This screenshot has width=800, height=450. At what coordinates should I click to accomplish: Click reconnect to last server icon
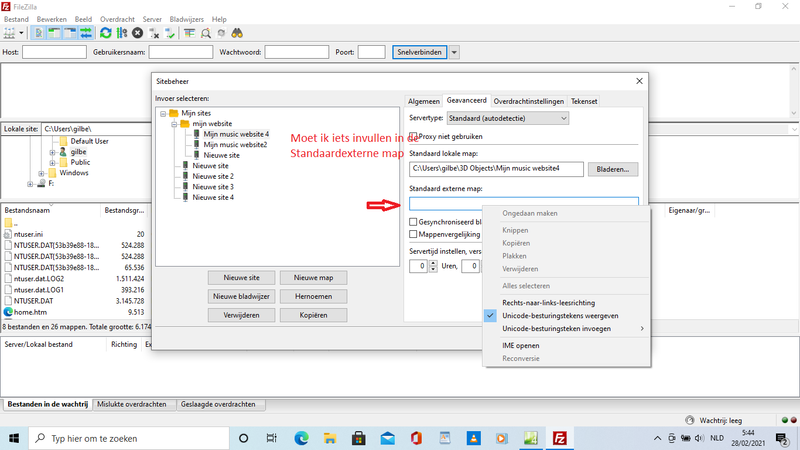pos(169,33)
